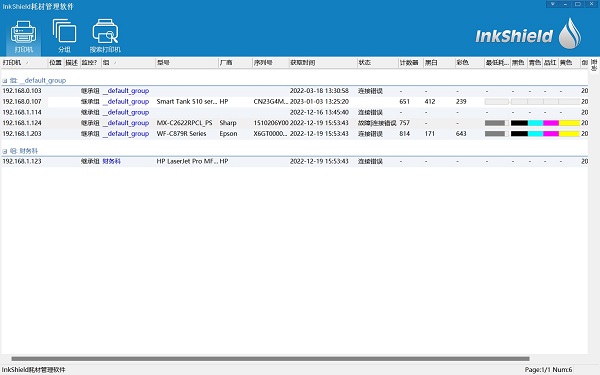Click the black toner bar for 192.168.1.124
The image size is (600, 375).
click(519, 123)
